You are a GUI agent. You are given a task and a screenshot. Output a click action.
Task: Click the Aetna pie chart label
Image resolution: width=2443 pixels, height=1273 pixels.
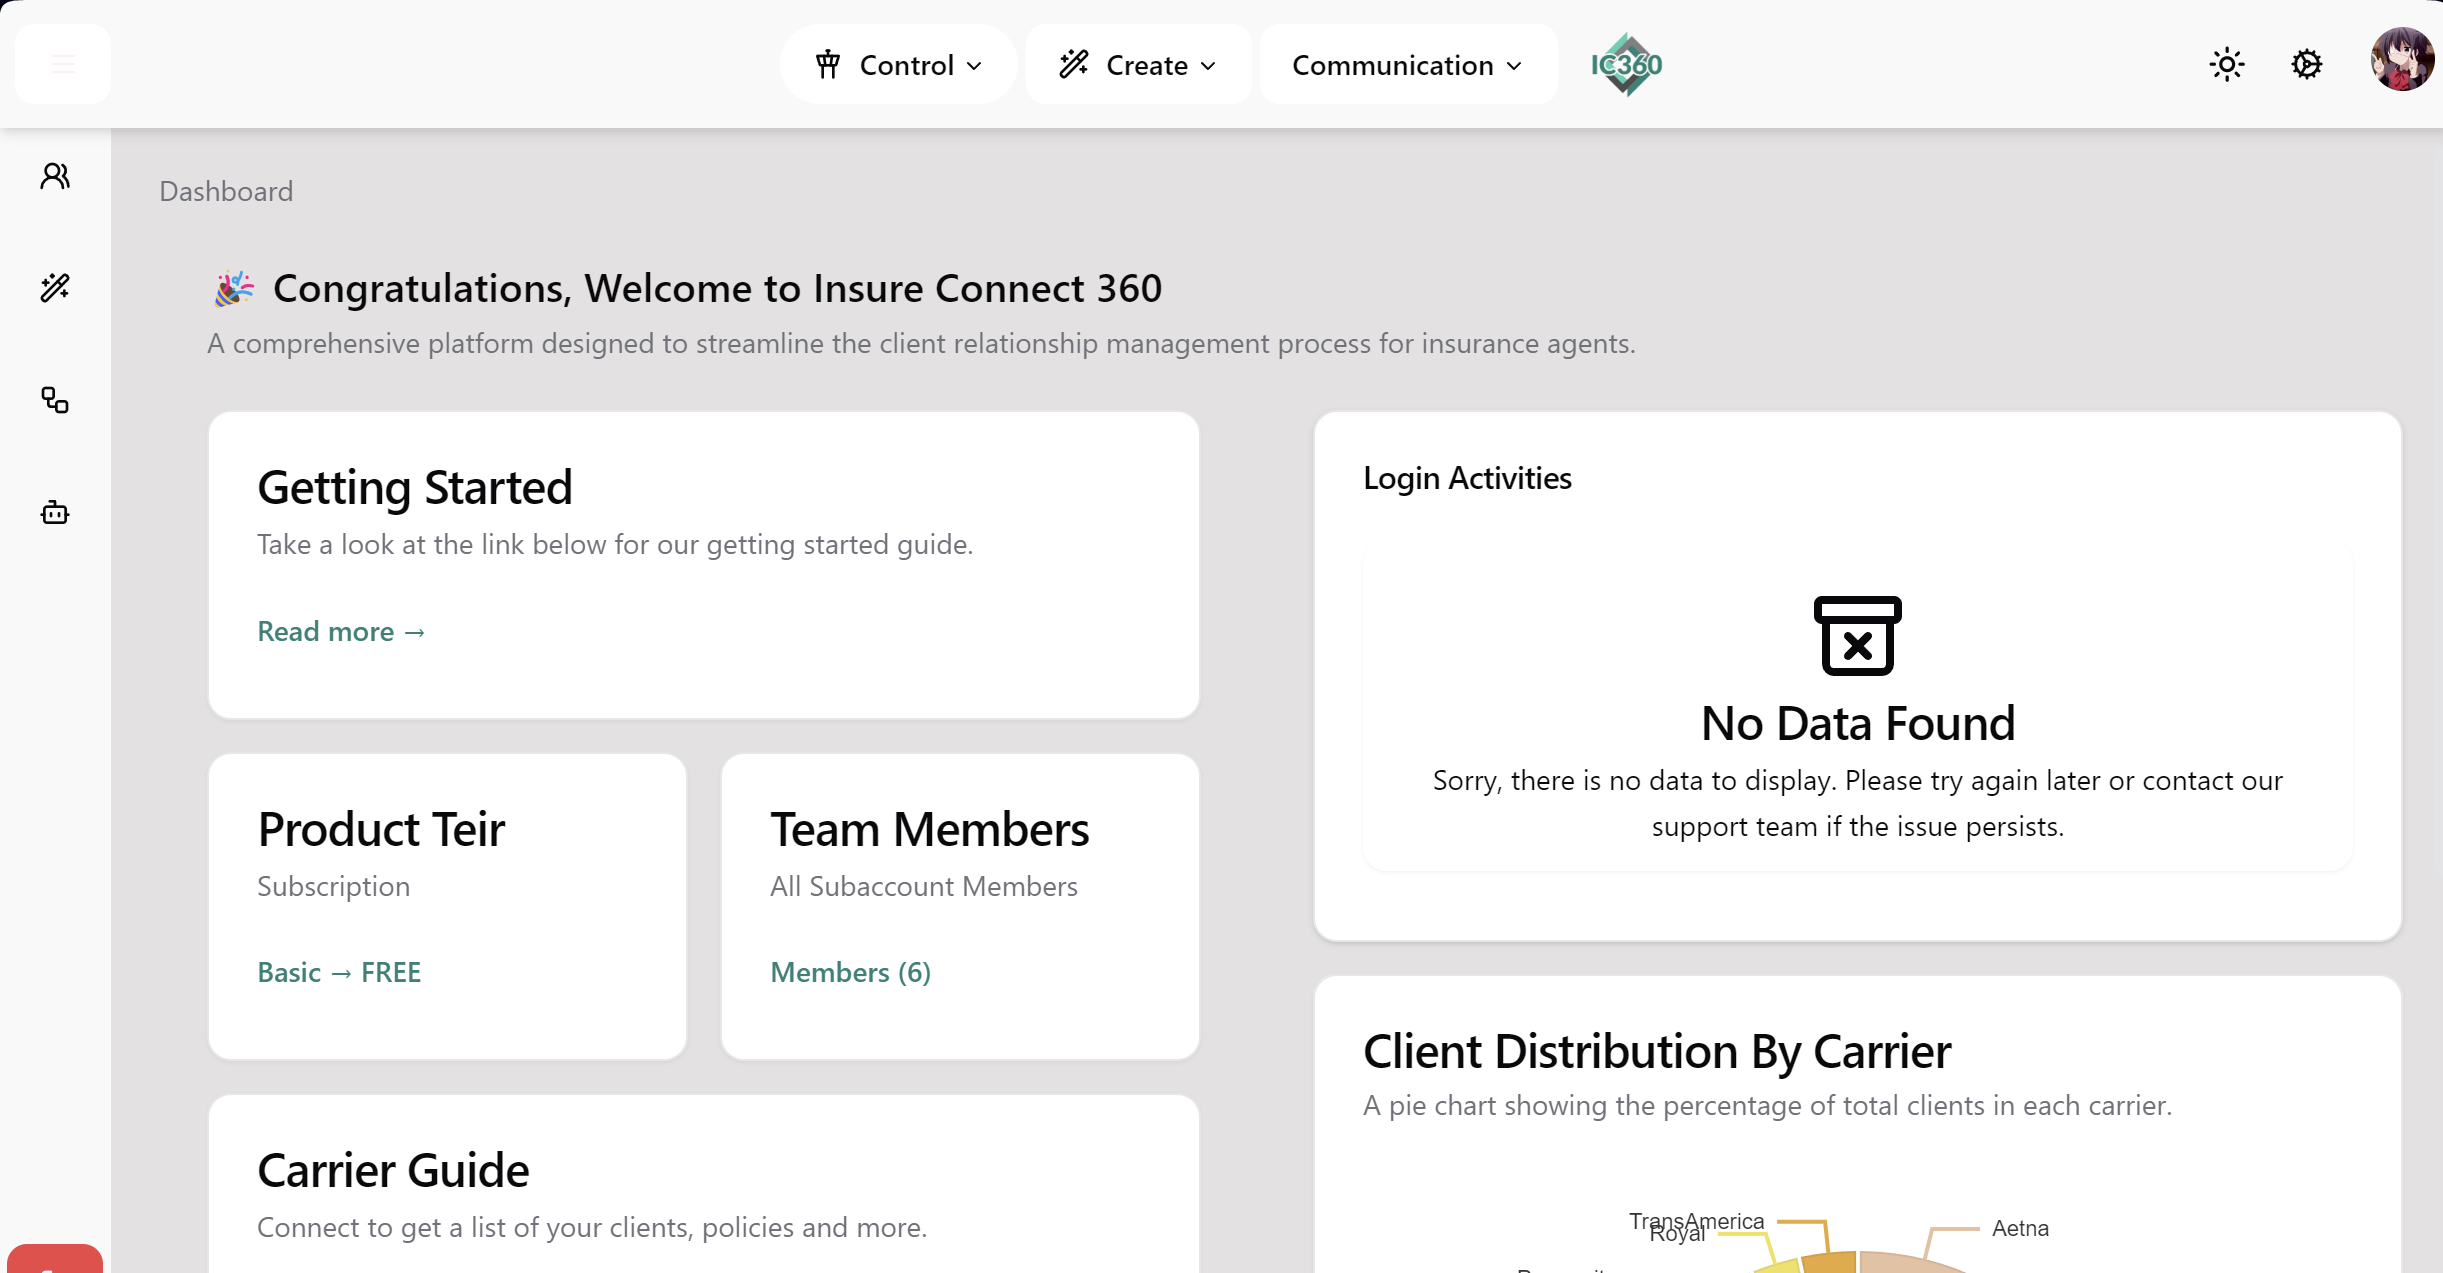point(2020,1228)
